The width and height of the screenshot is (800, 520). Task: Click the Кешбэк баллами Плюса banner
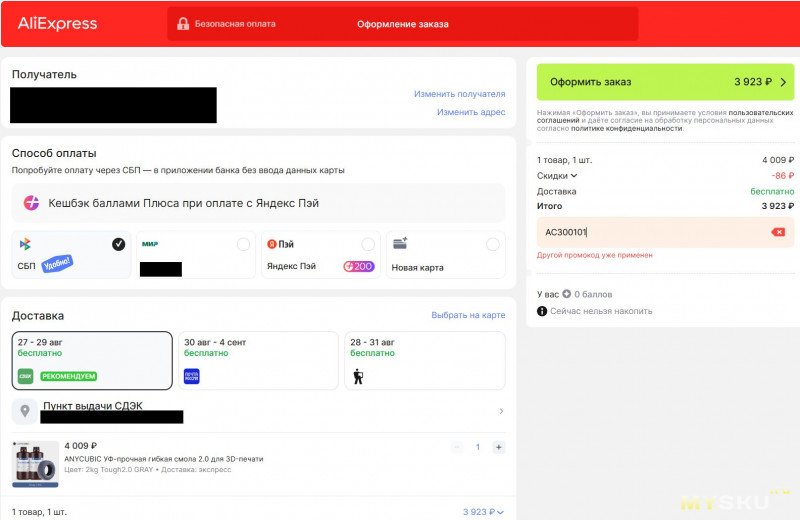click(258, 203)
